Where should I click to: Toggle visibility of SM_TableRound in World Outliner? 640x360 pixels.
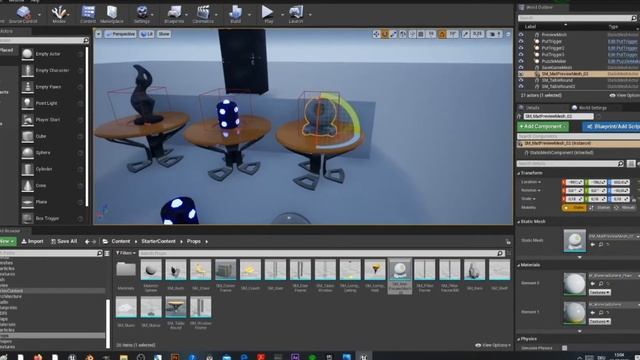pyautogui.click(x=521, y=80)
